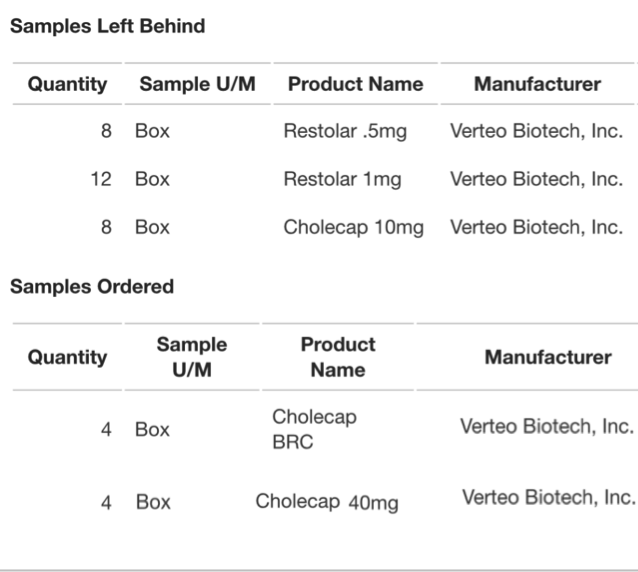The height and width of the screenshot is (572, 638).
Task: Select the manufacturer cell for Restolar 1mg
Action: coord(537,180)
